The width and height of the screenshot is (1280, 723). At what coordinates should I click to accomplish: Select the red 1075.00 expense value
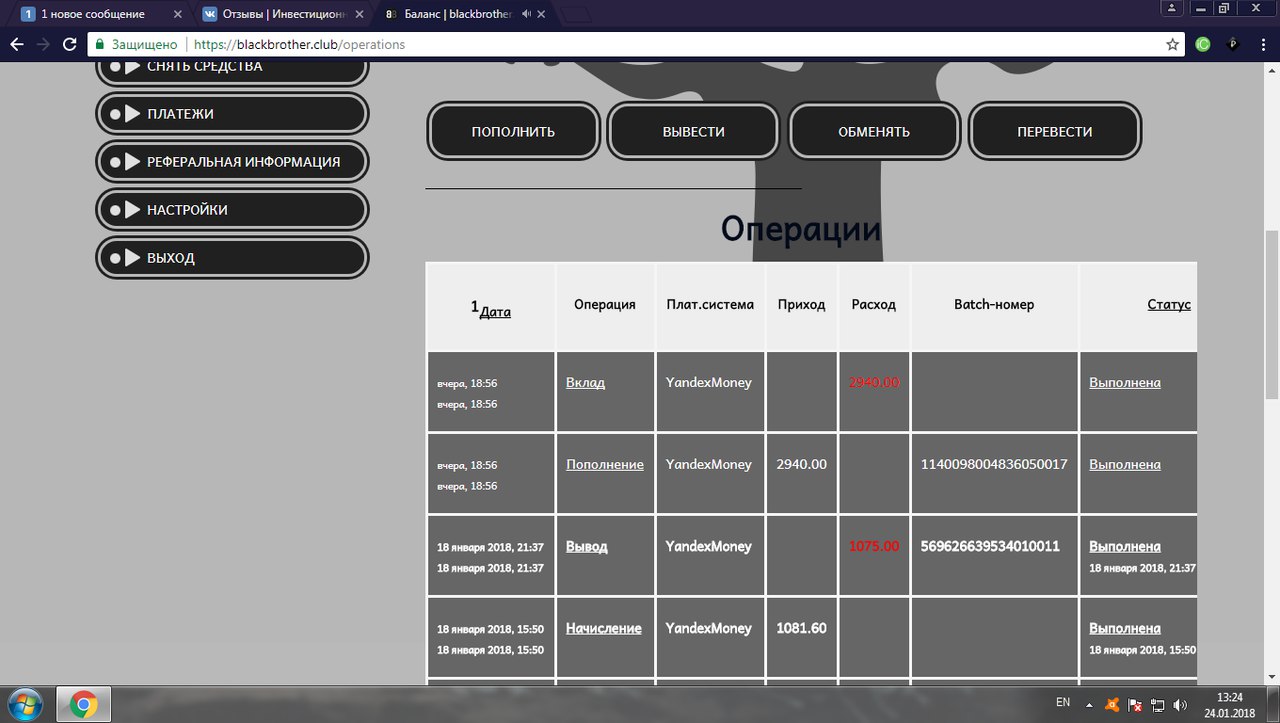874,546
